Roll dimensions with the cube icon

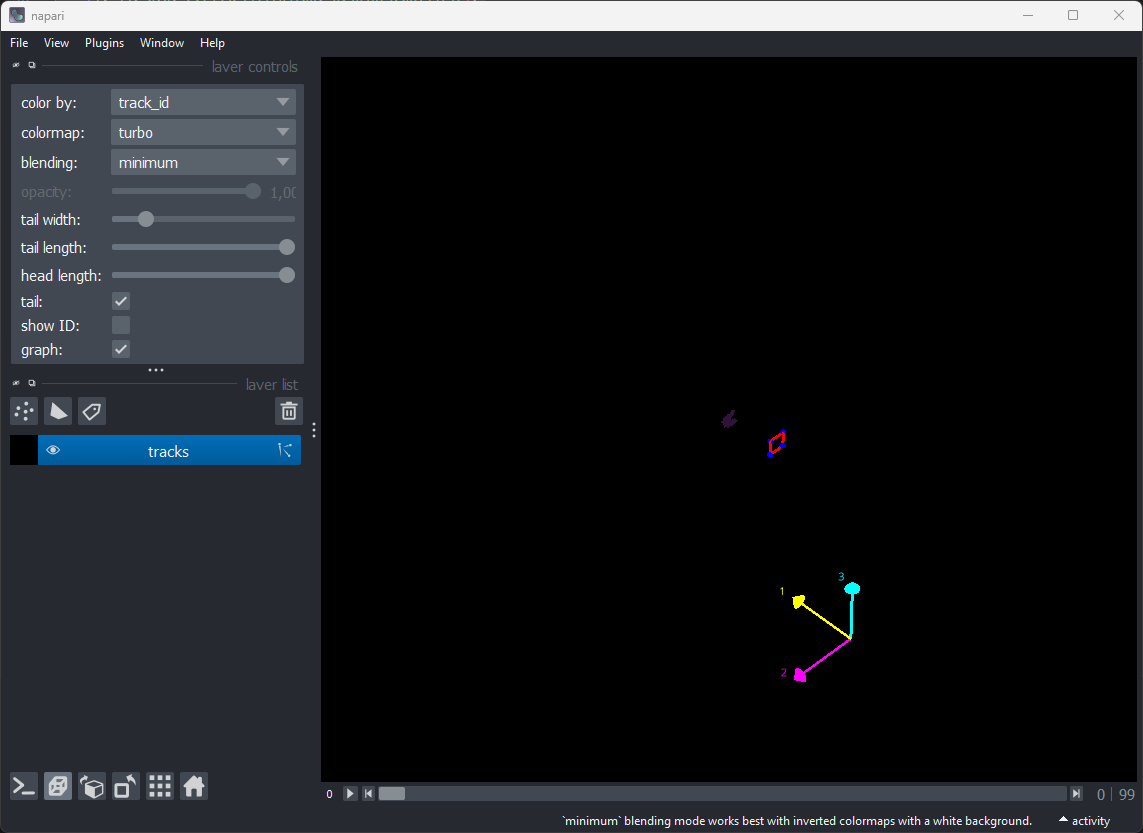click(x=91, y=786)
